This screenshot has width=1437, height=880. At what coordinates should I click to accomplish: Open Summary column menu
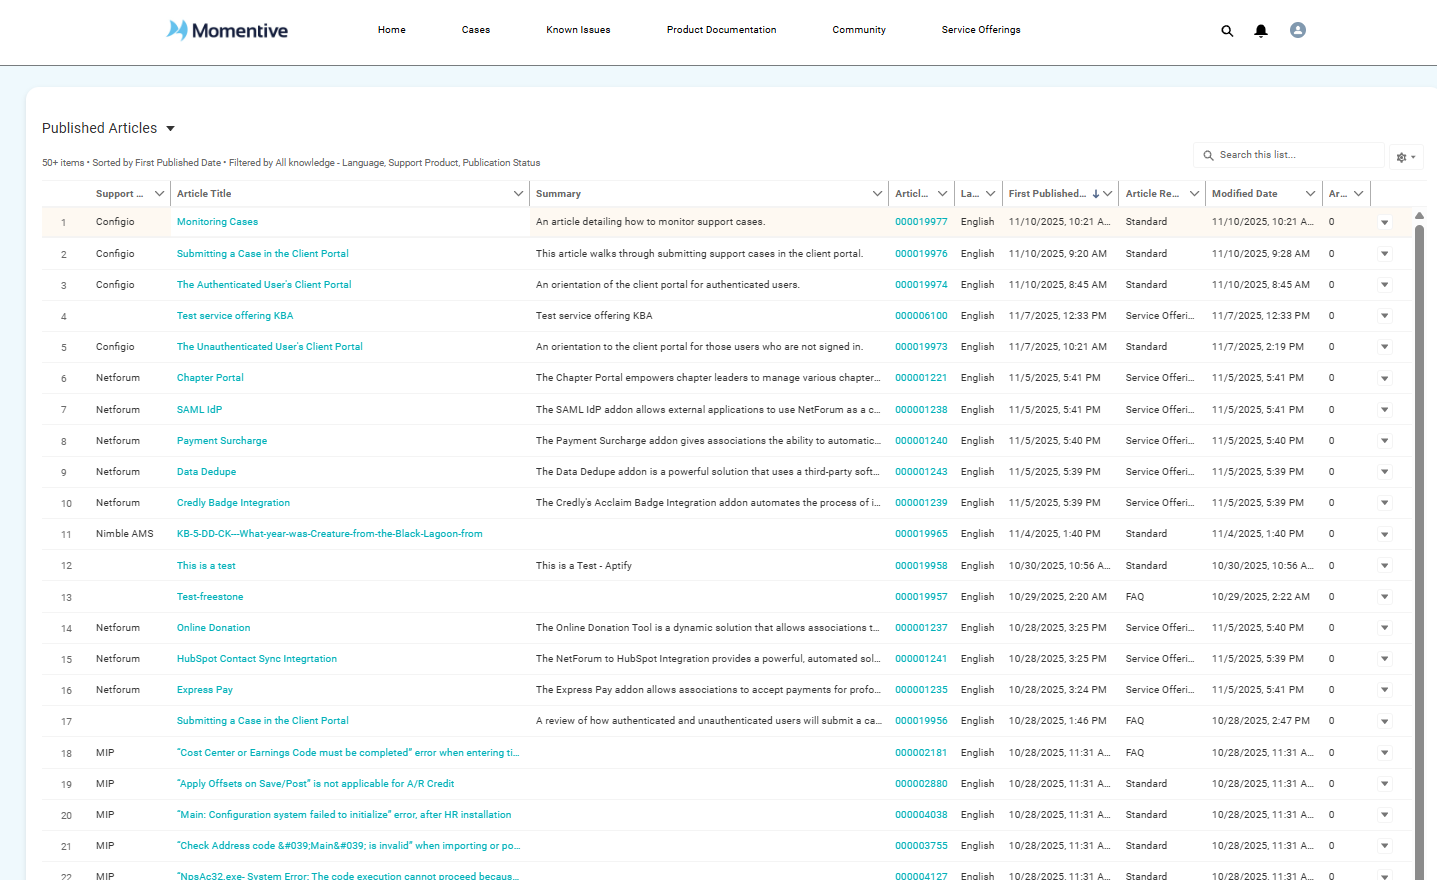[877, 194]
